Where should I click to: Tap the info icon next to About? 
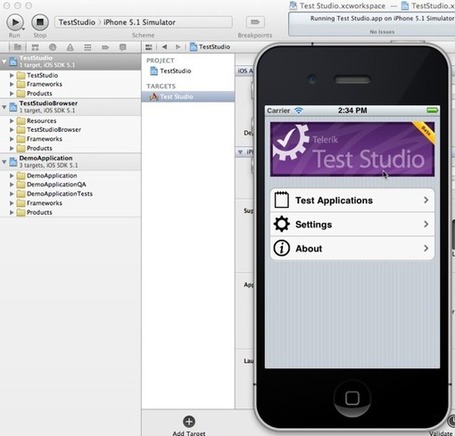(282, 248)
